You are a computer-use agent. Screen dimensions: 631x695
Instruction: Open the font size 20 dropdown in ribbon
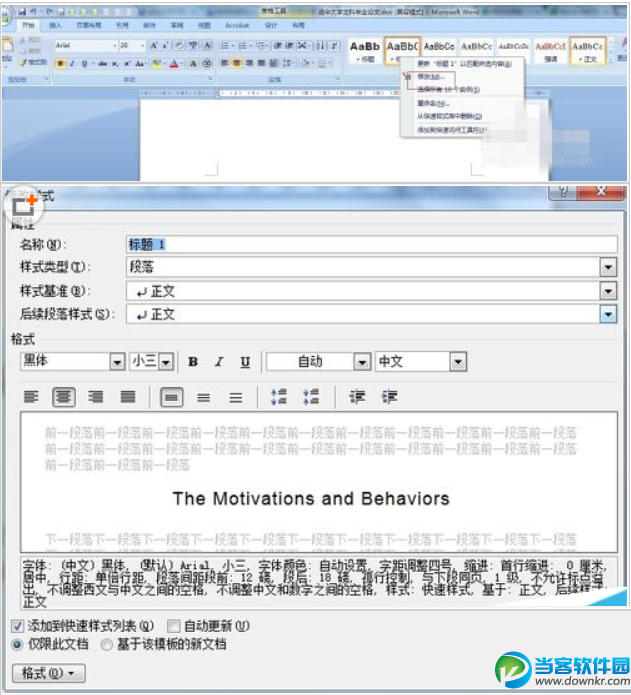click(x=142, y=45)
